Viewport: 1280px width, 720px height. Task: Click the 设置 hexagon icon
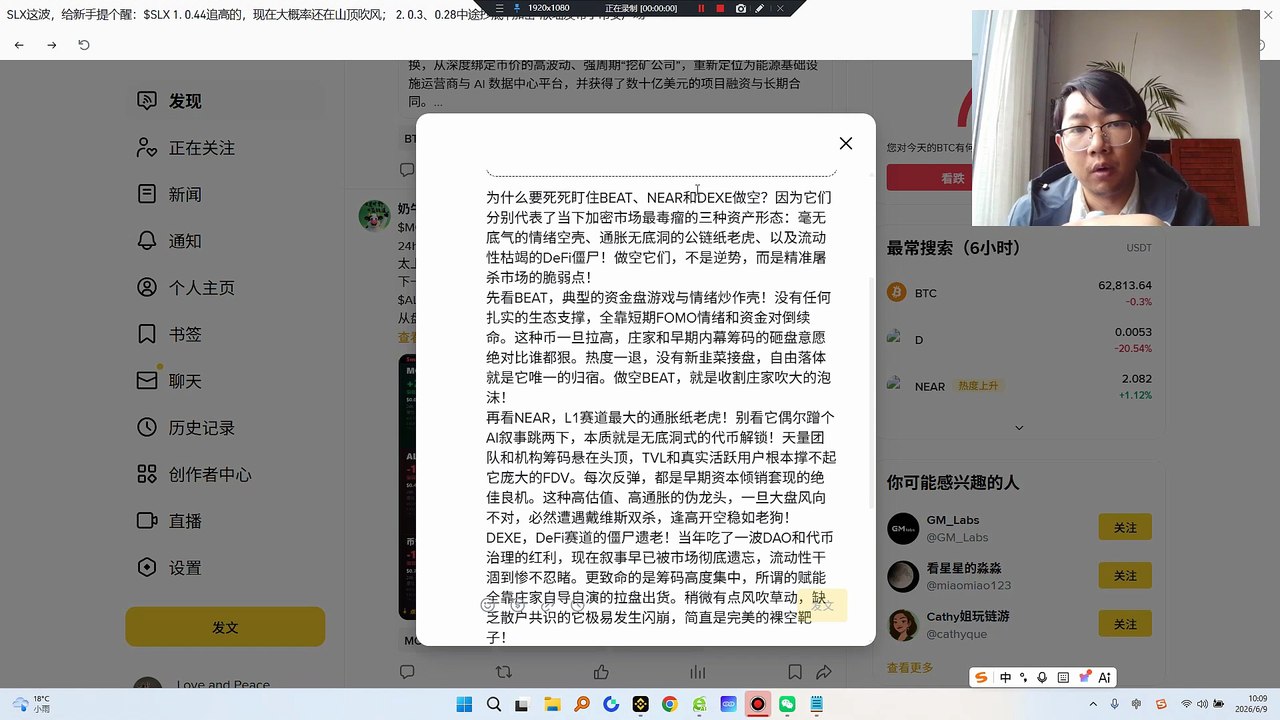[x=147, y=567]
